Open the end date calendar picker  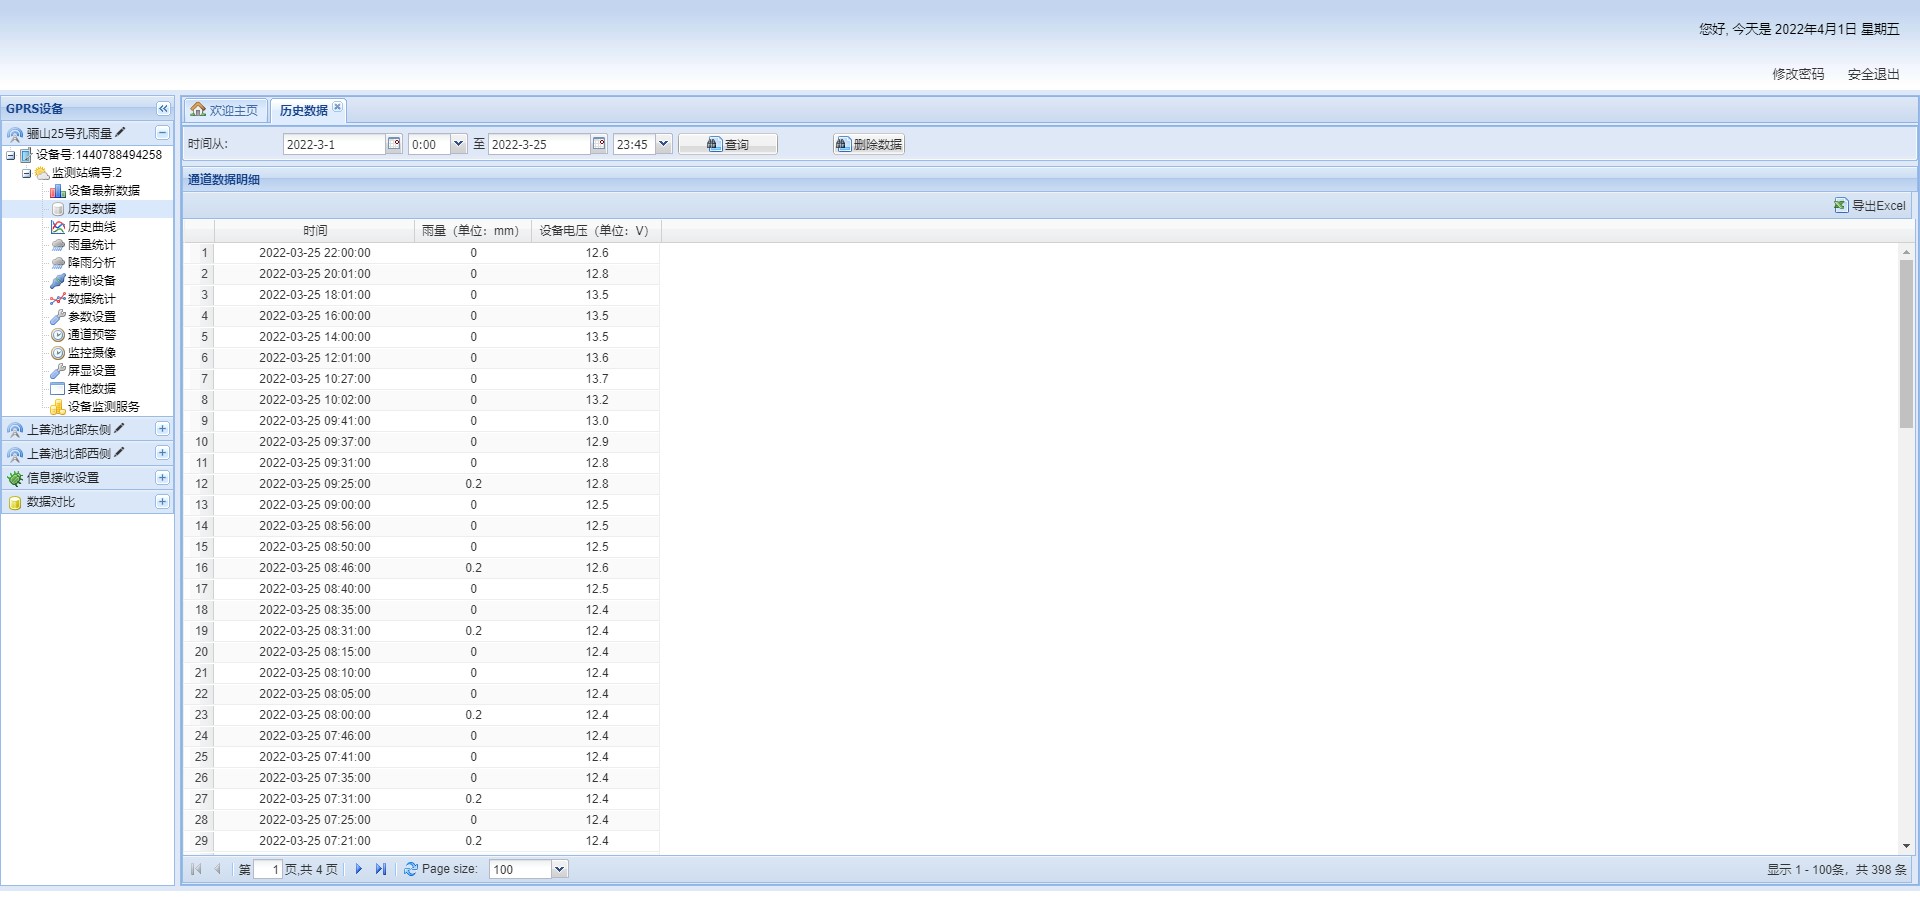click(x=599, y=144)
